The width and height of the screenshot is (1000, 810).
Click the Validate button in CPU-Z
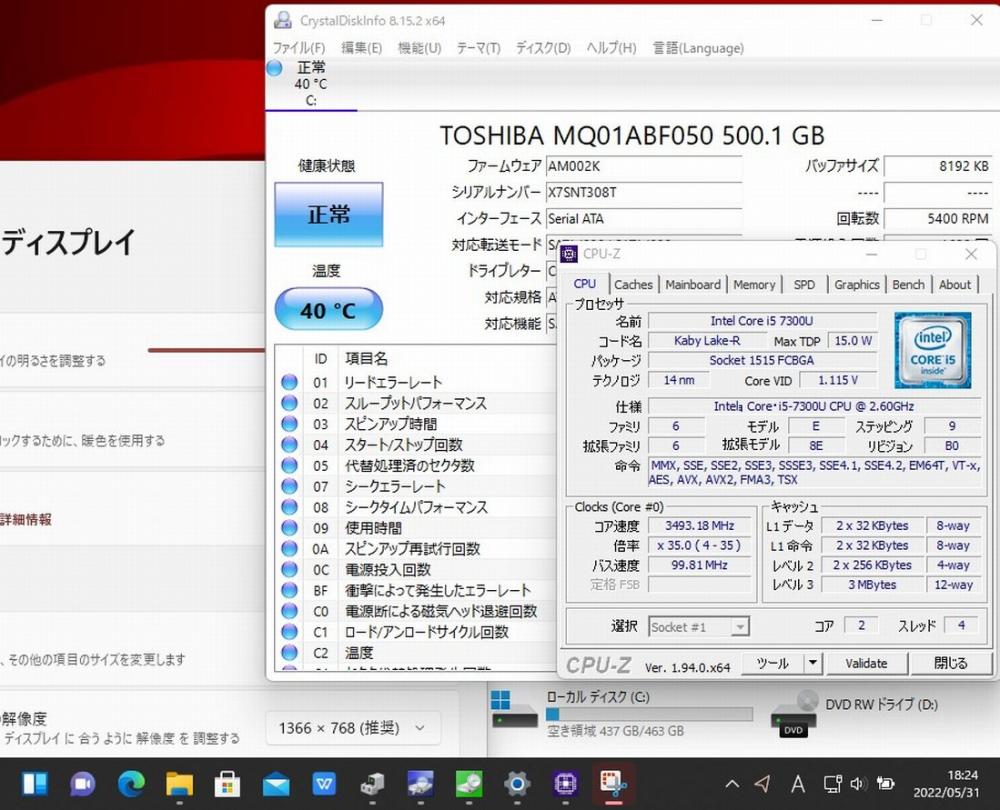866,663
